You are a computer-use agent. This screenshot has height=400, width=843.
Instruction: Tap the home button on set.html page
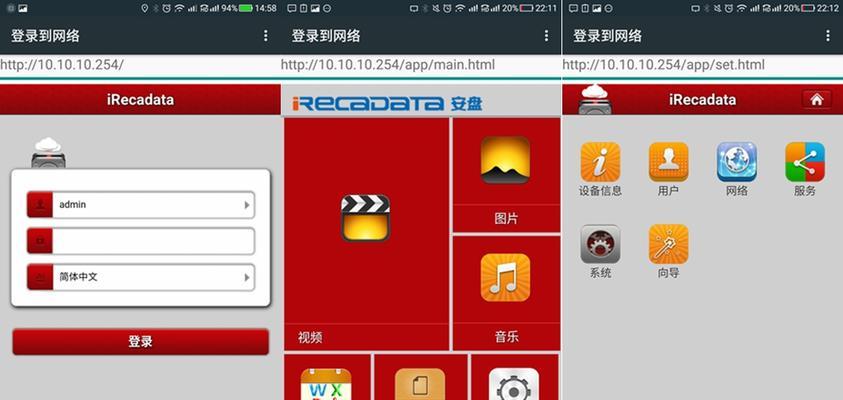coord(817,99)
